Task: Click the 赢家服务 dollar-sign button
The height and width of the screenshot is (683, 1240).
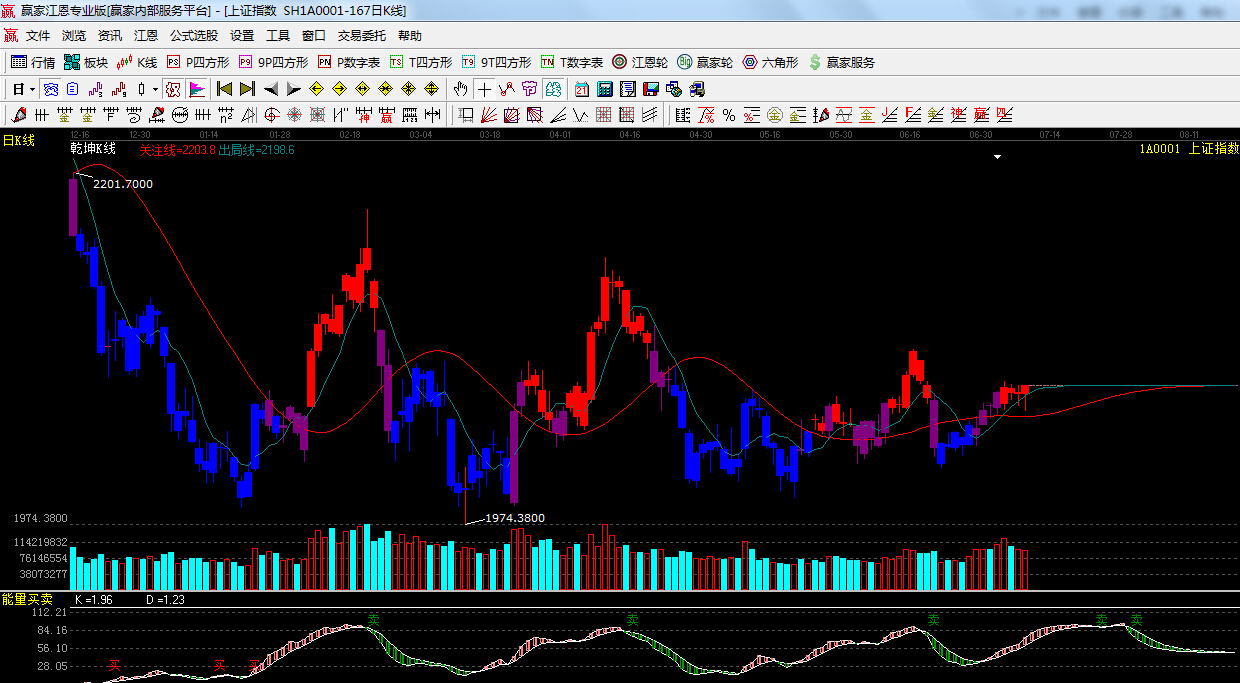Action: click(x=841, y=62)
